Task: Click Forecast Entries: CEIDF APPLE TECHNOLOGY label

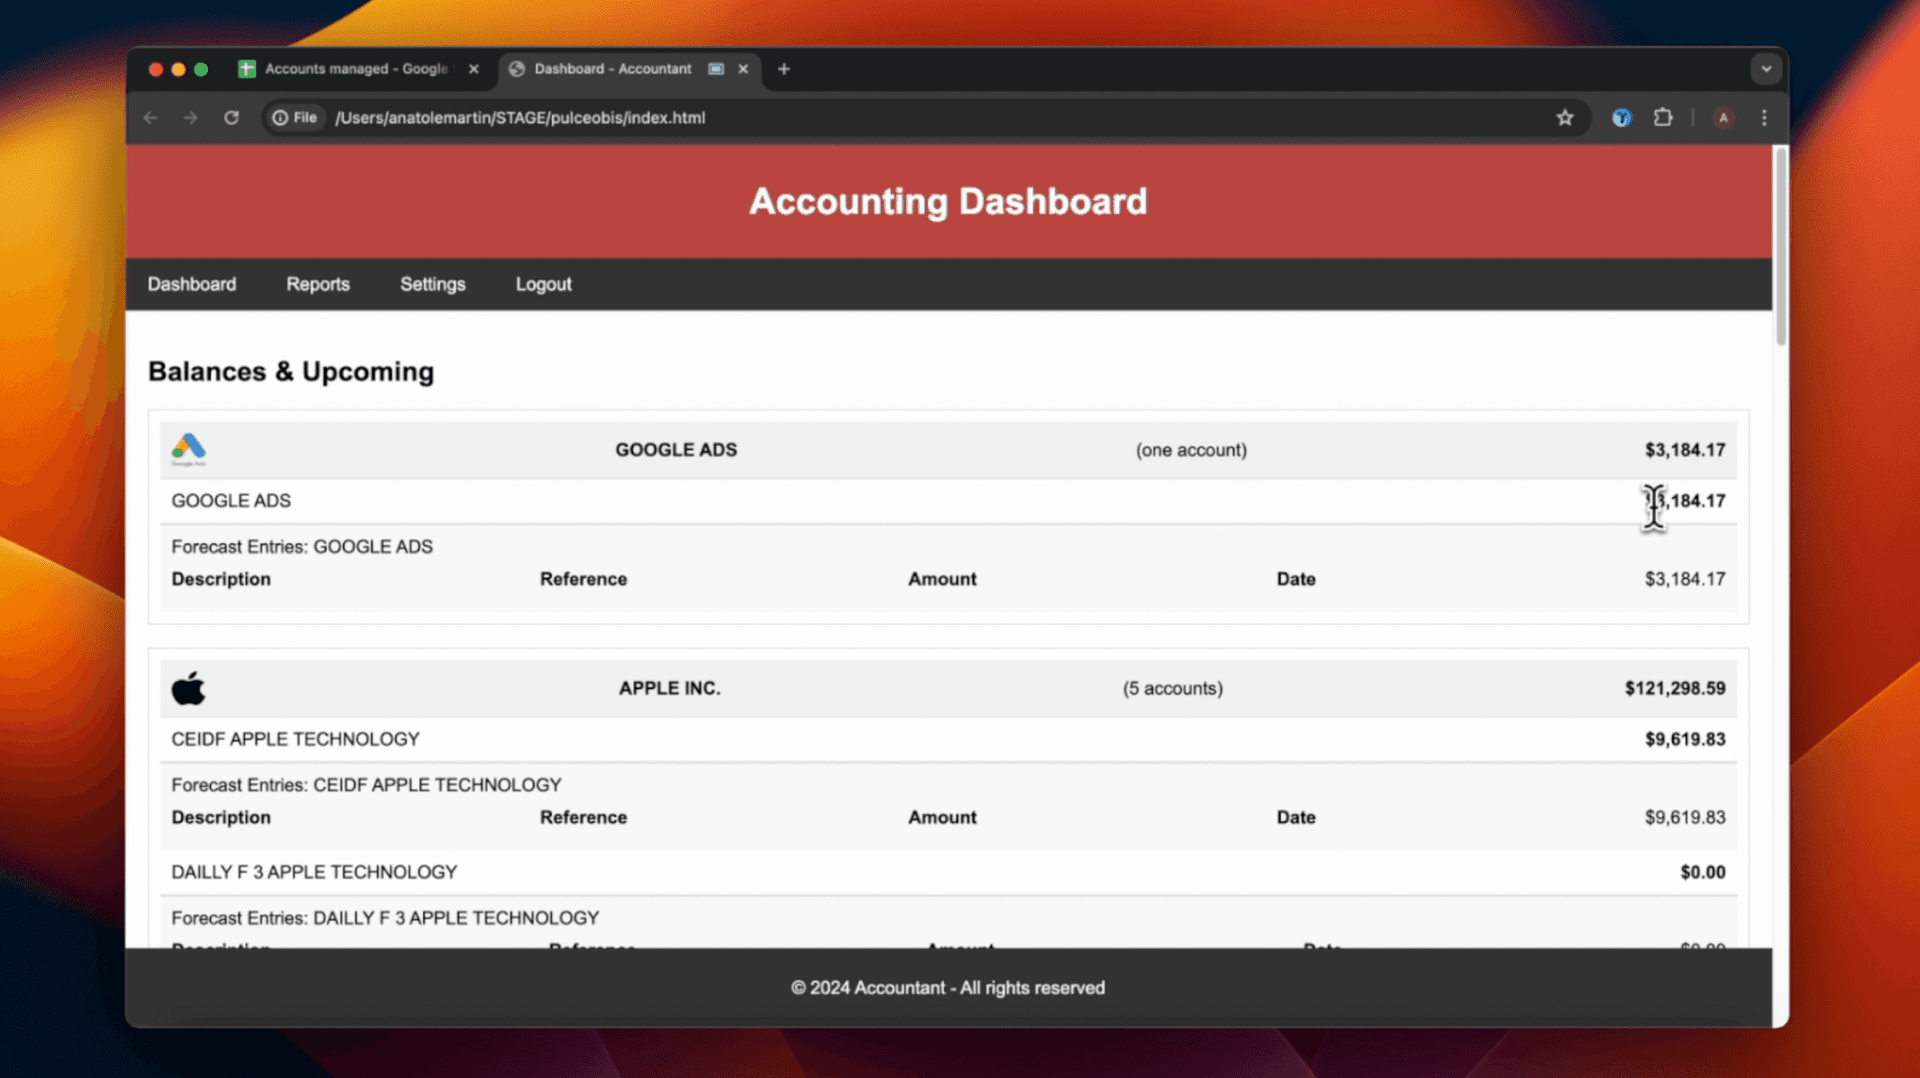Action: (x=366, y=785)
